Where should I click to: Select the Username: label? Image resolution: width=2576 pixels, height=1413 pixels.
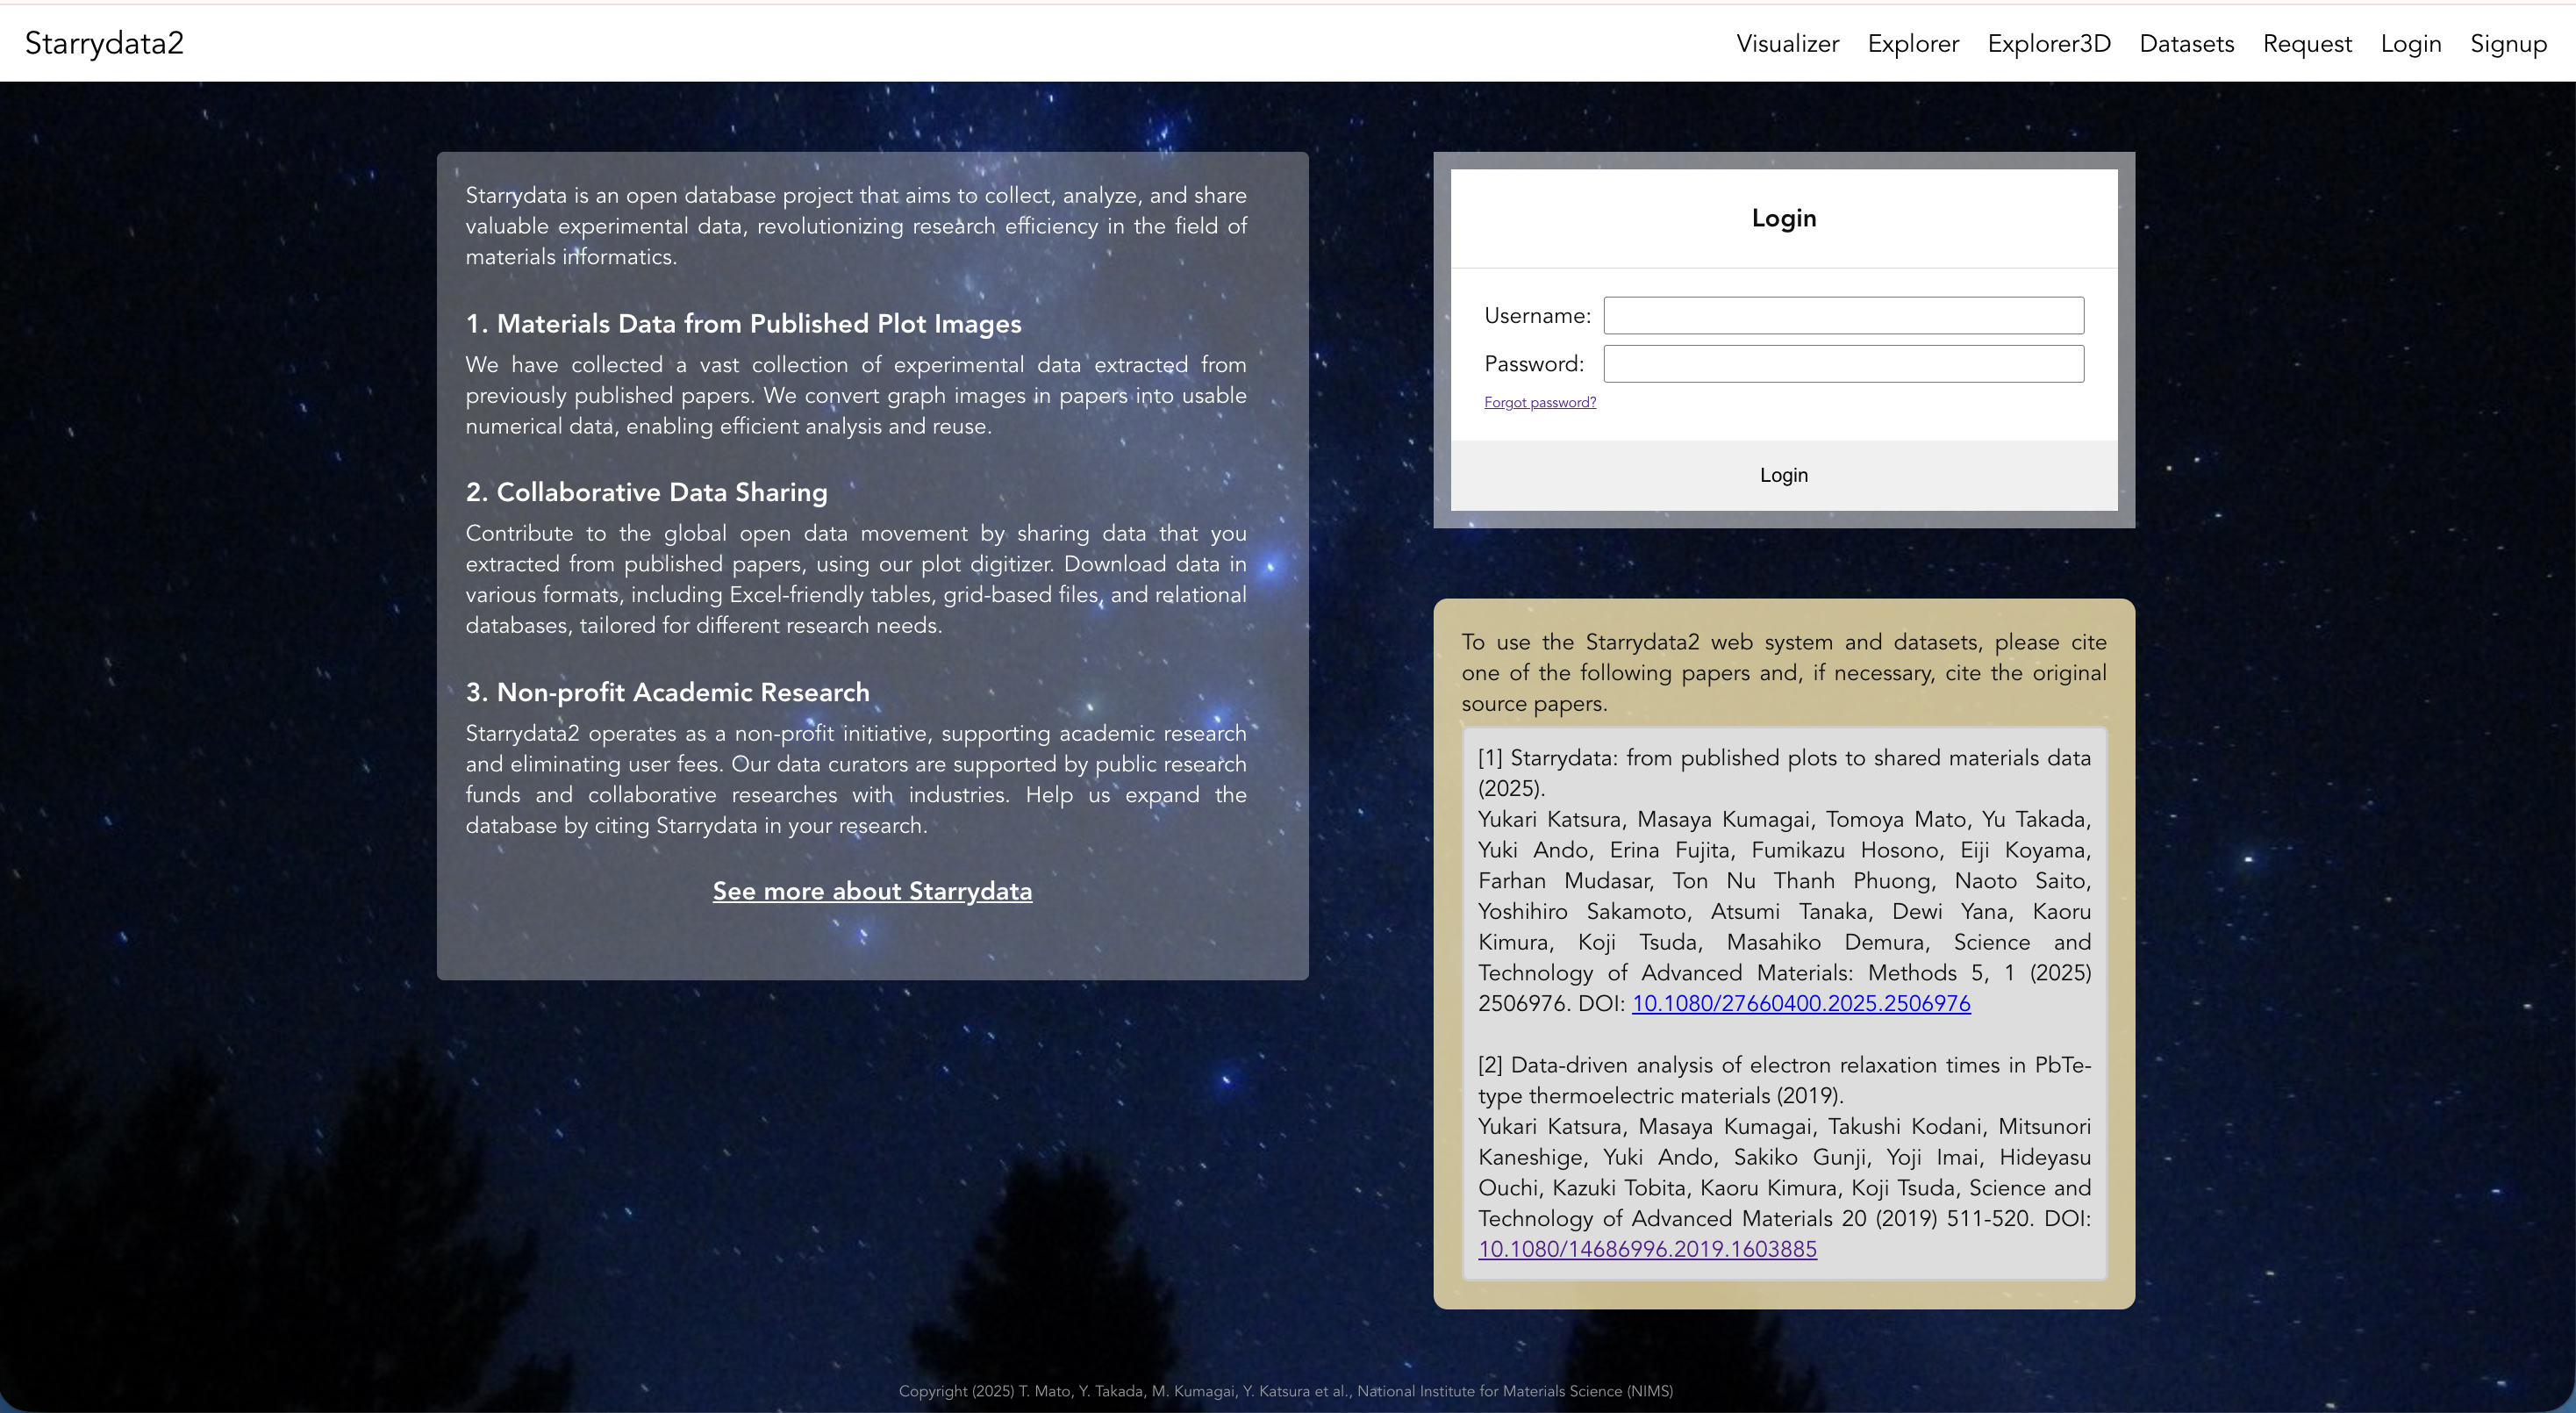(1537, 315)
